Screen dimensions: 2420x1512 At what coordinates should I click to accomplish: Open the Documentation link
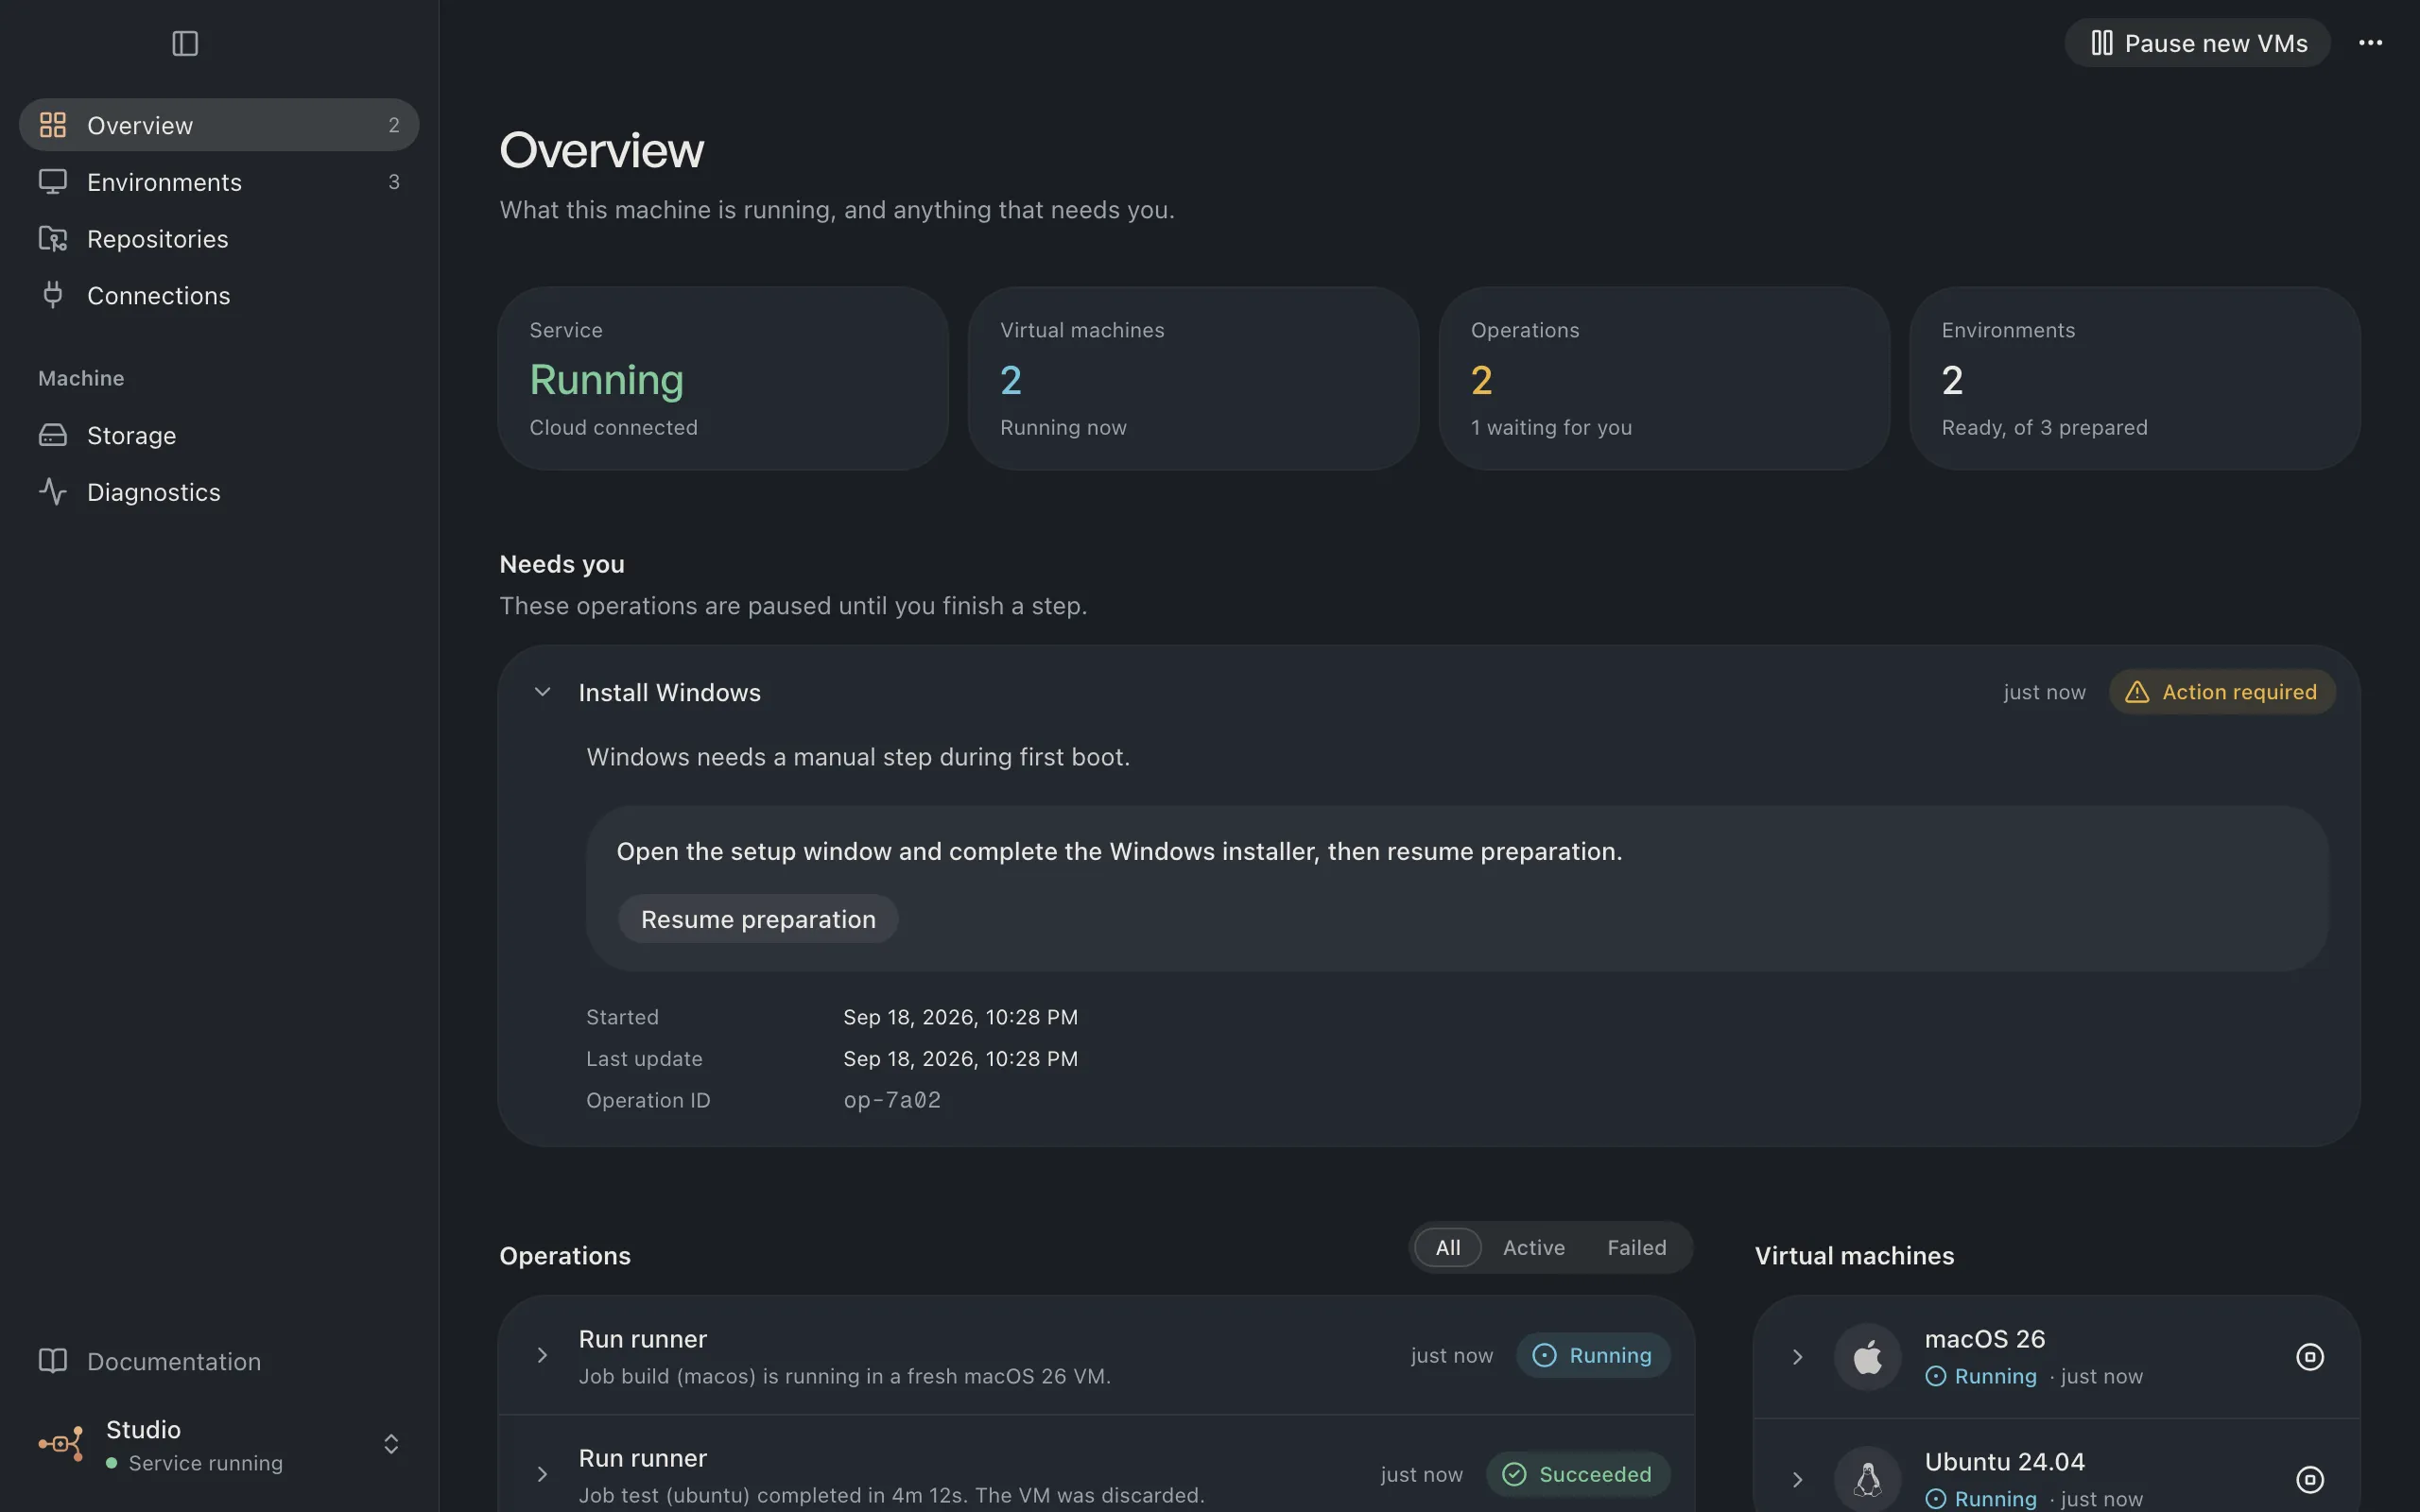click(x=219, y=1361)
